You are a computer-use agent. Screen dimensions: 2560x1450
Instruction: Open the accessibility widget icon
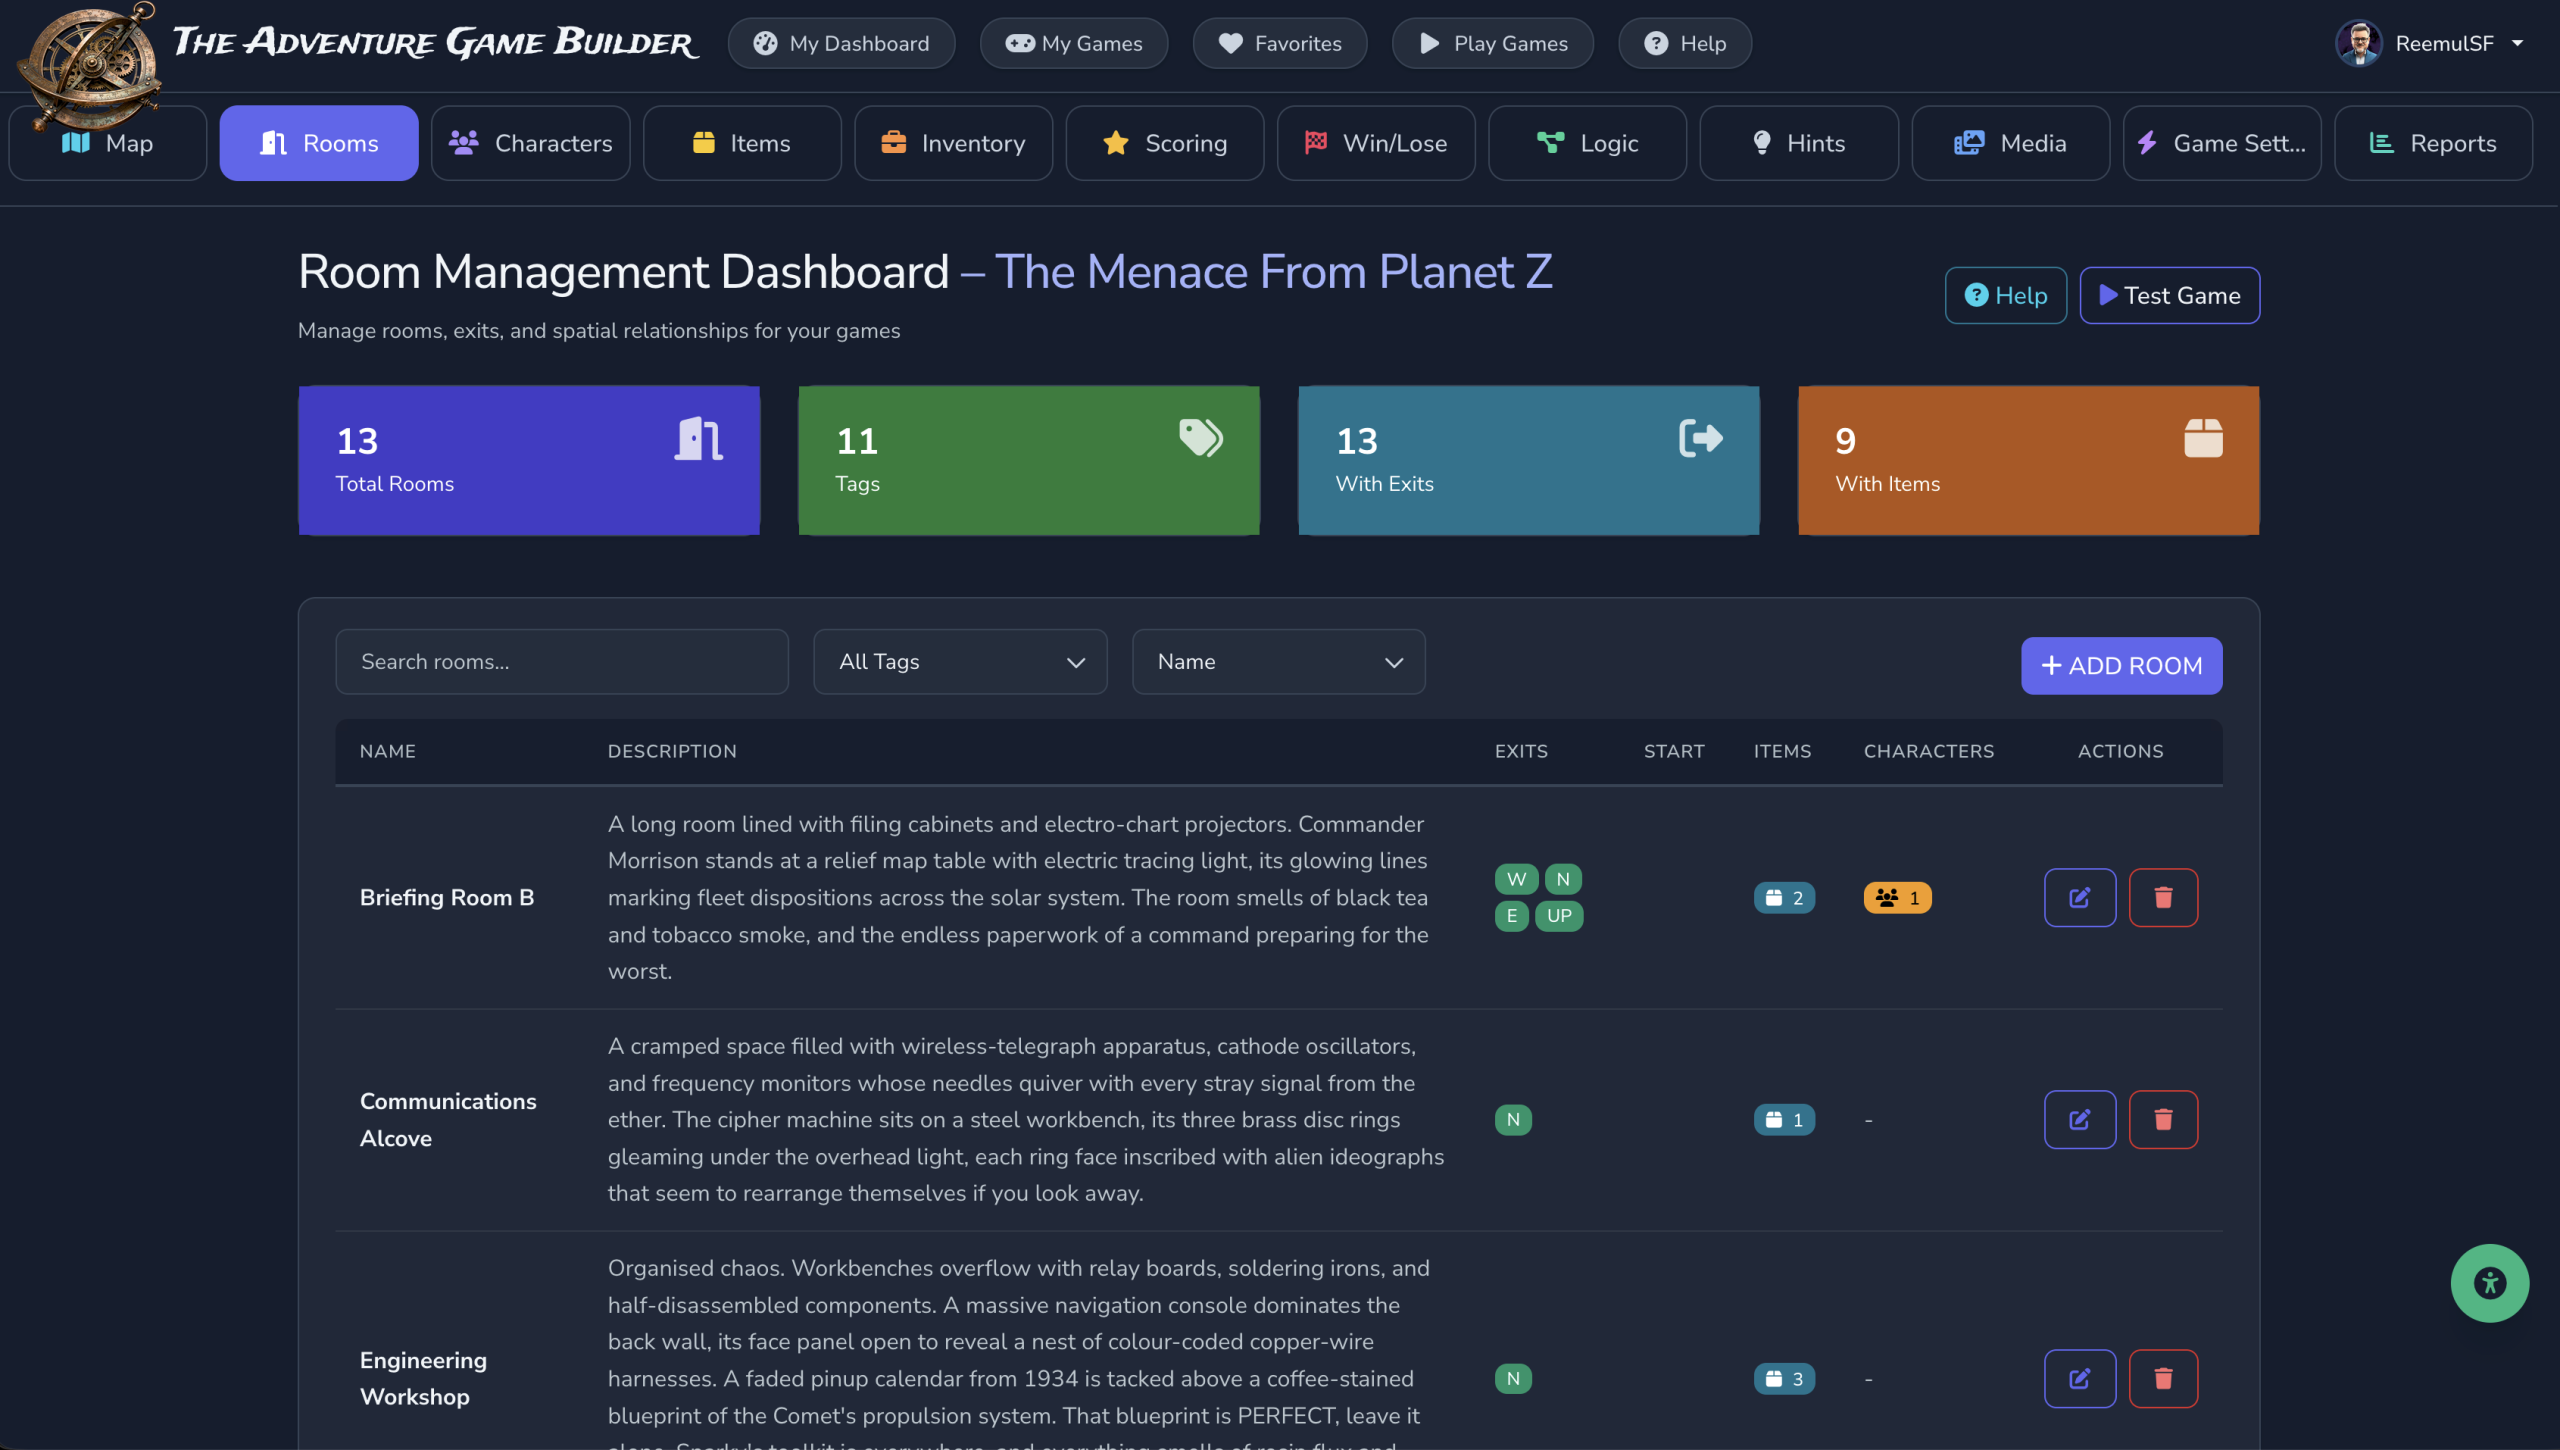(2490, 1283)
